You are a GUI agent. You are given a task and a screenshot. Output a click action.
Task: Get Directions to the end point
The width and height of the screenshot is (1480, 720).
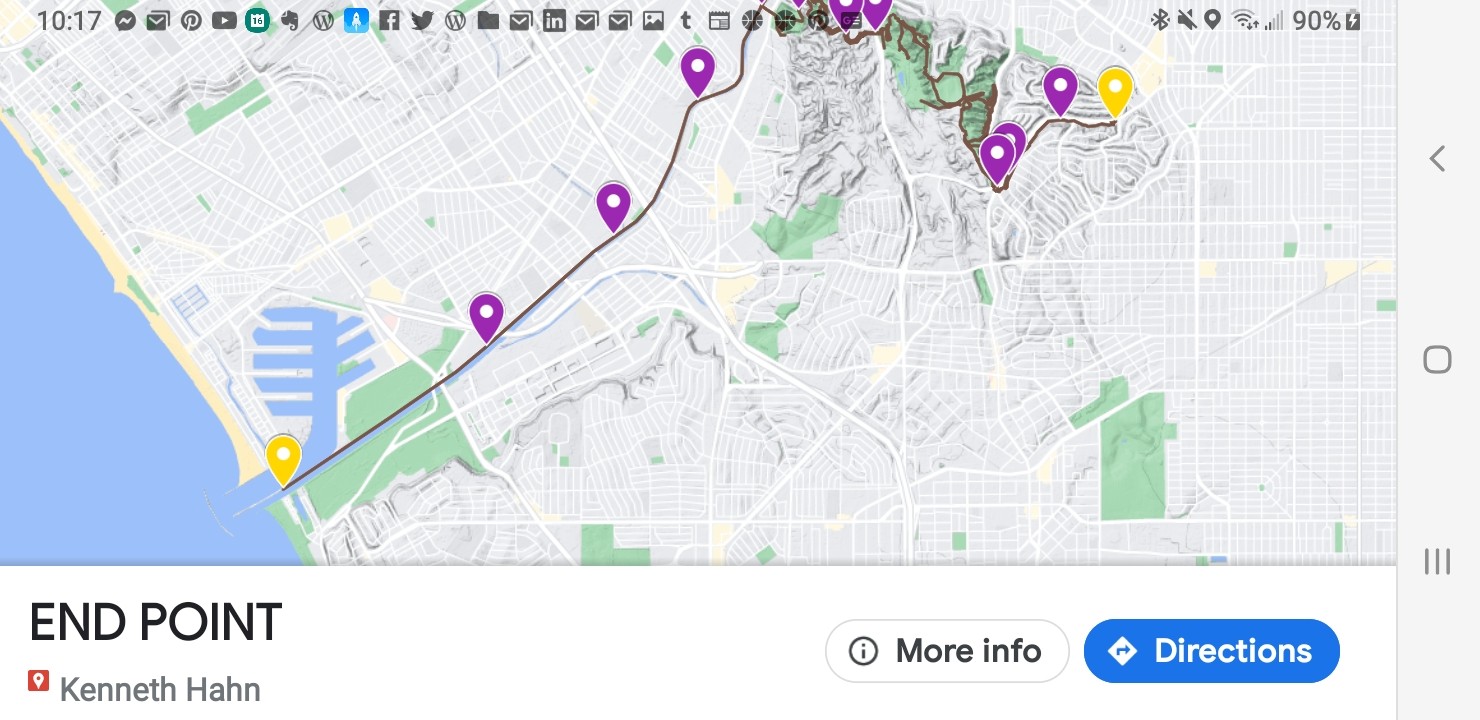(x=1211, y=651)
